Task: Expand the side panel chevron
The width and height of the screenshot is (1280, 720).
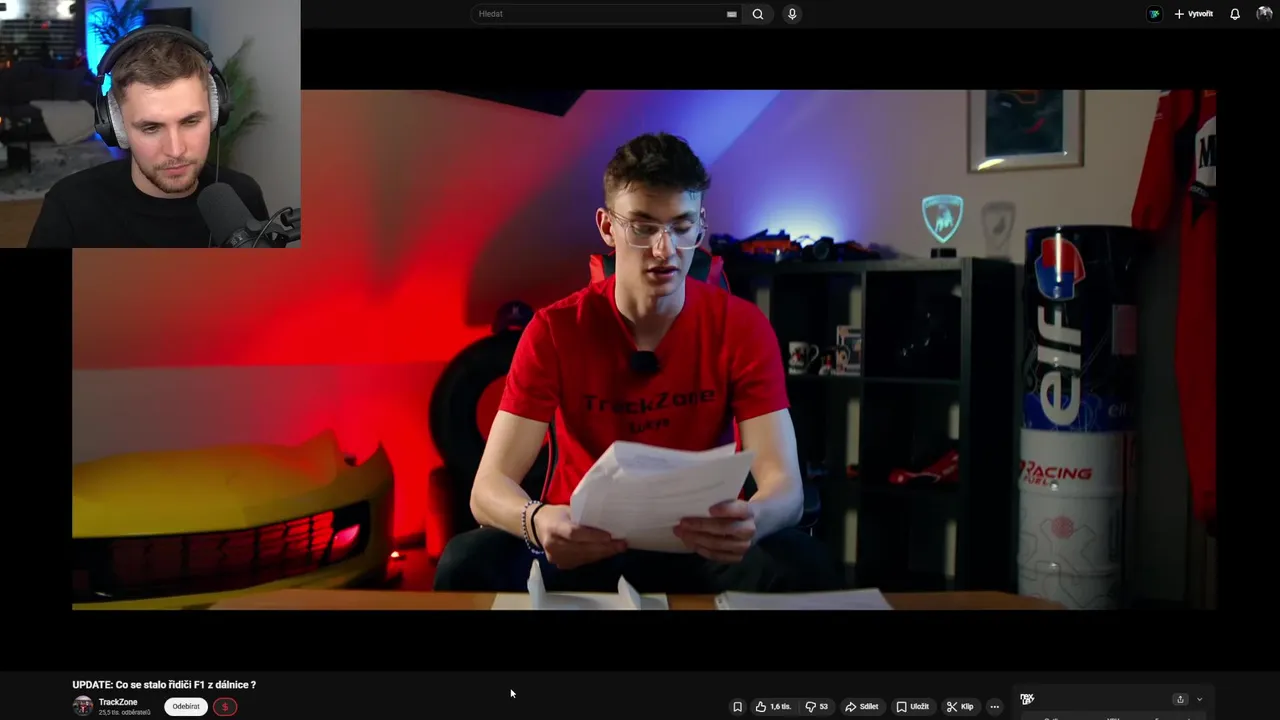Action: tap(1199, 699)
